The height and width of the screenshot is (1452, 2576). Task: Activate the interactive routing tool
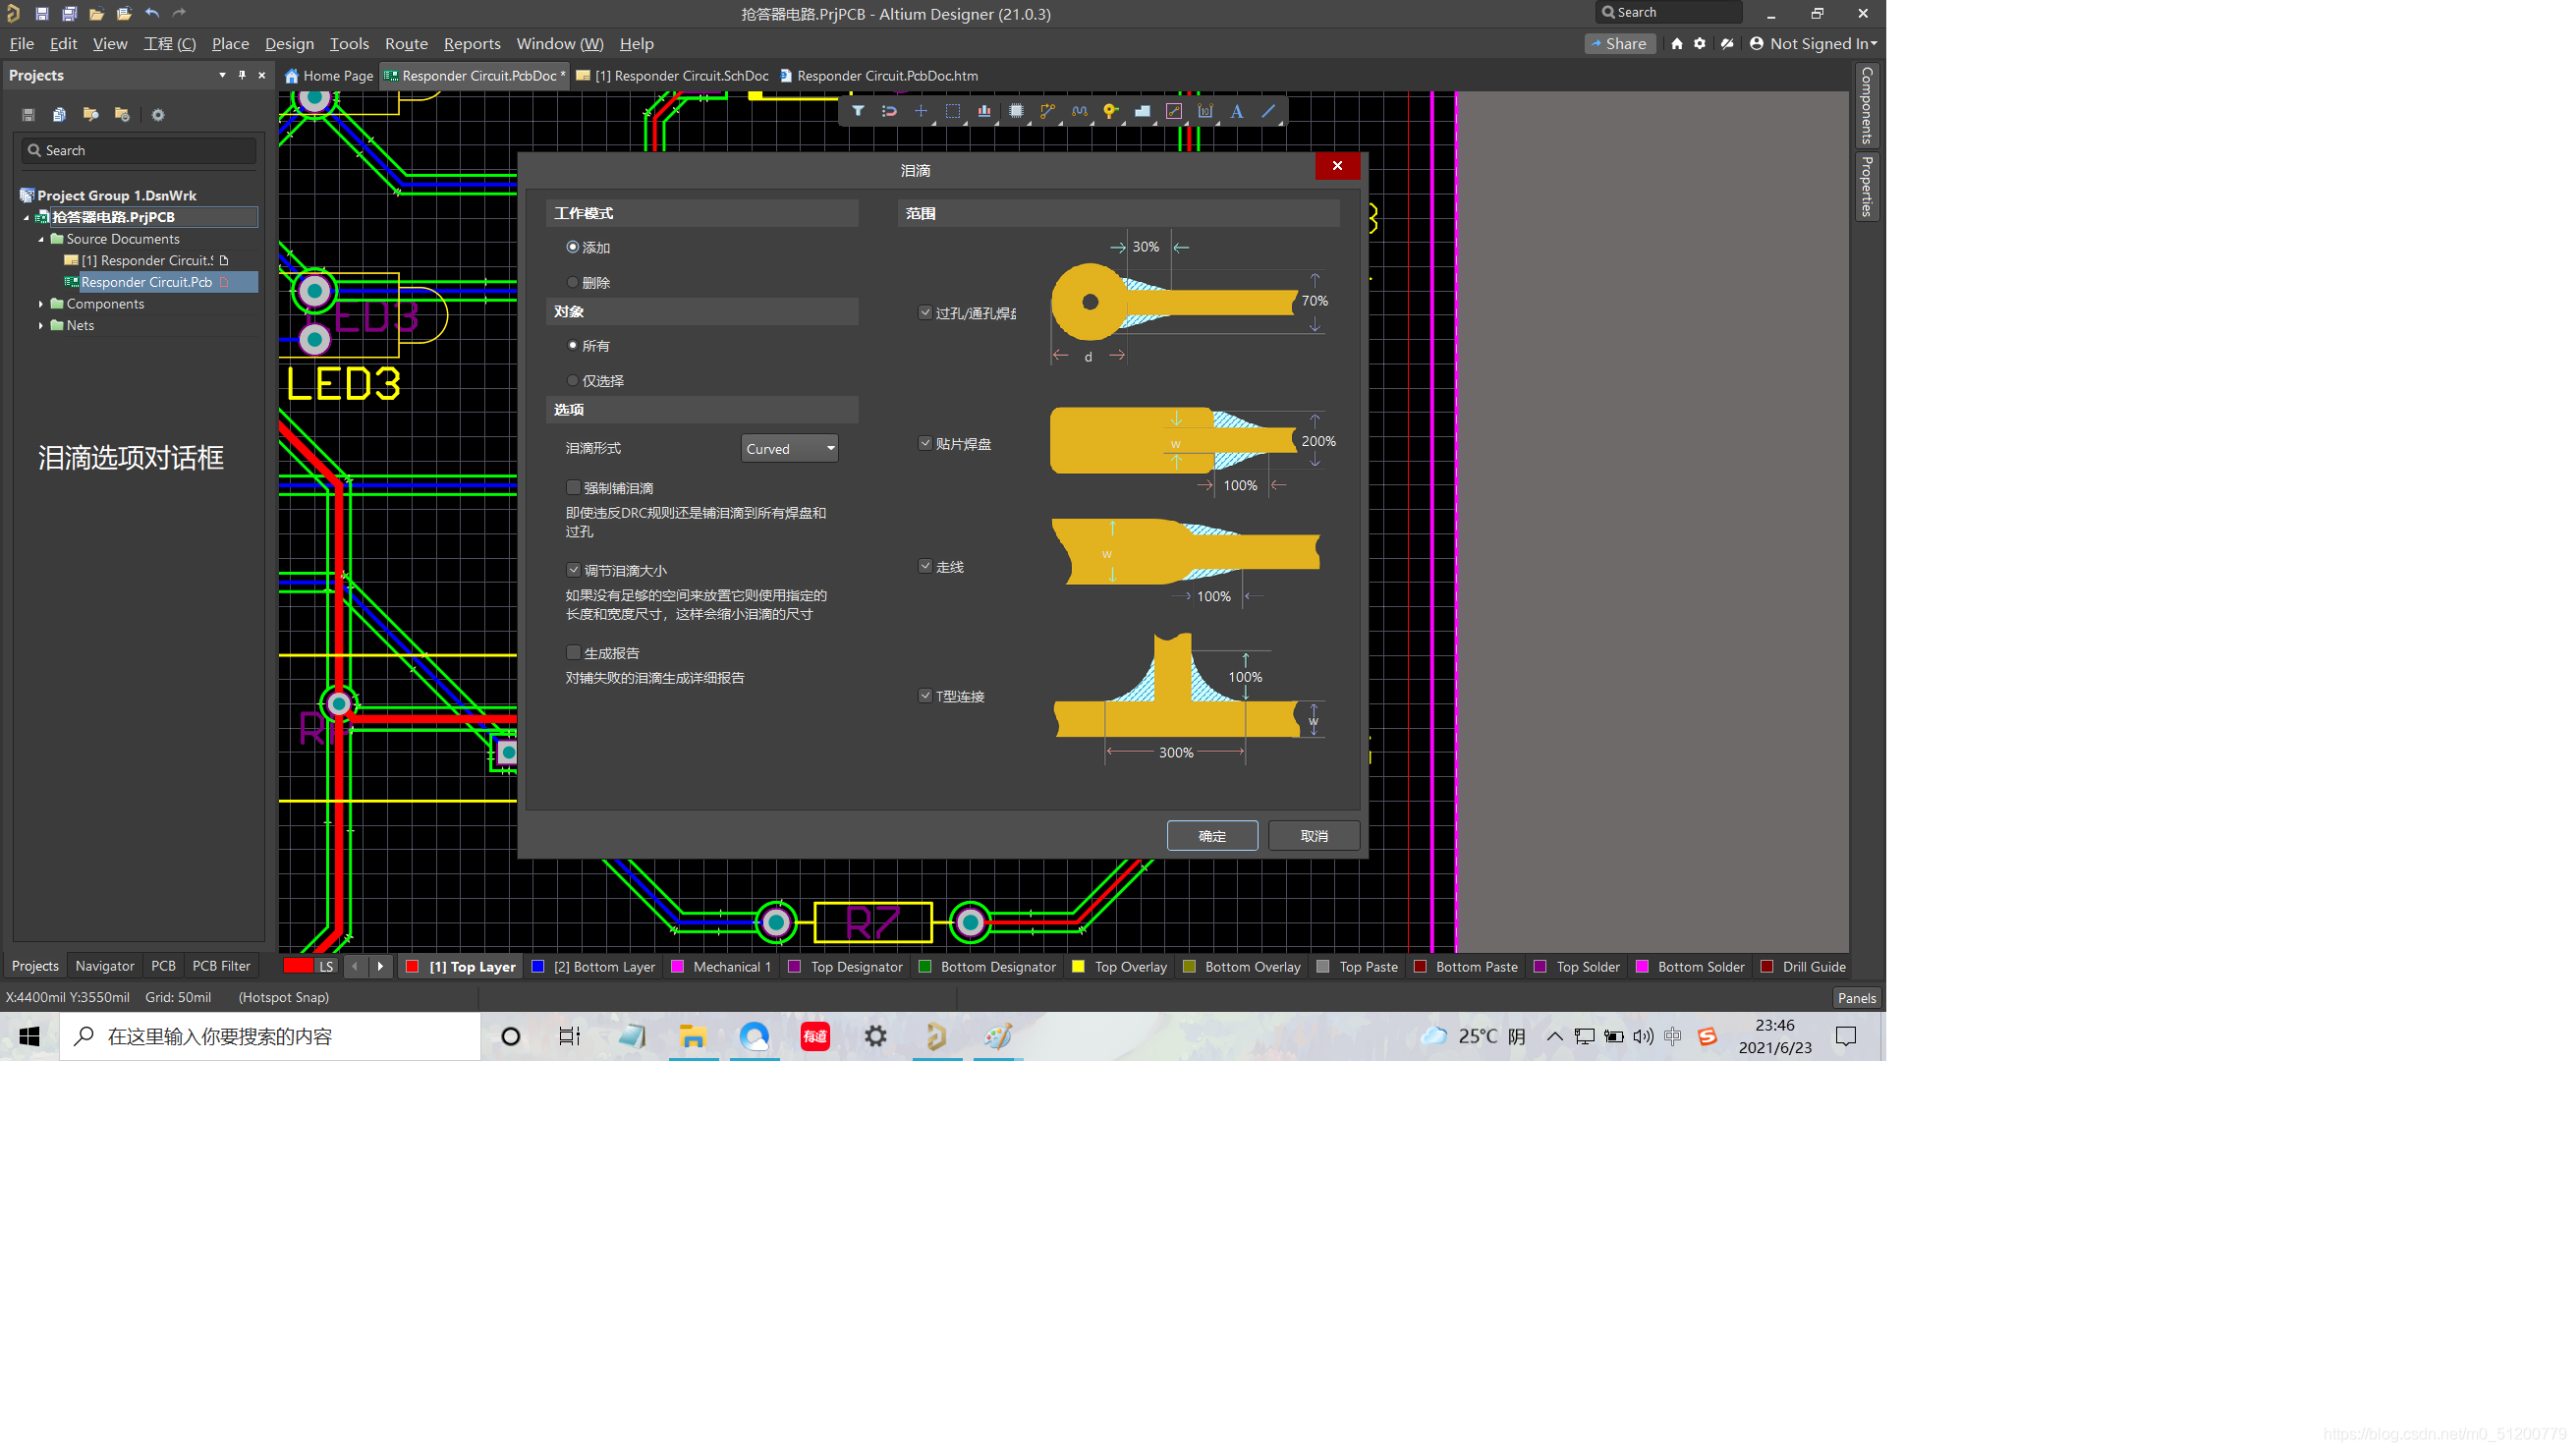1047,111
